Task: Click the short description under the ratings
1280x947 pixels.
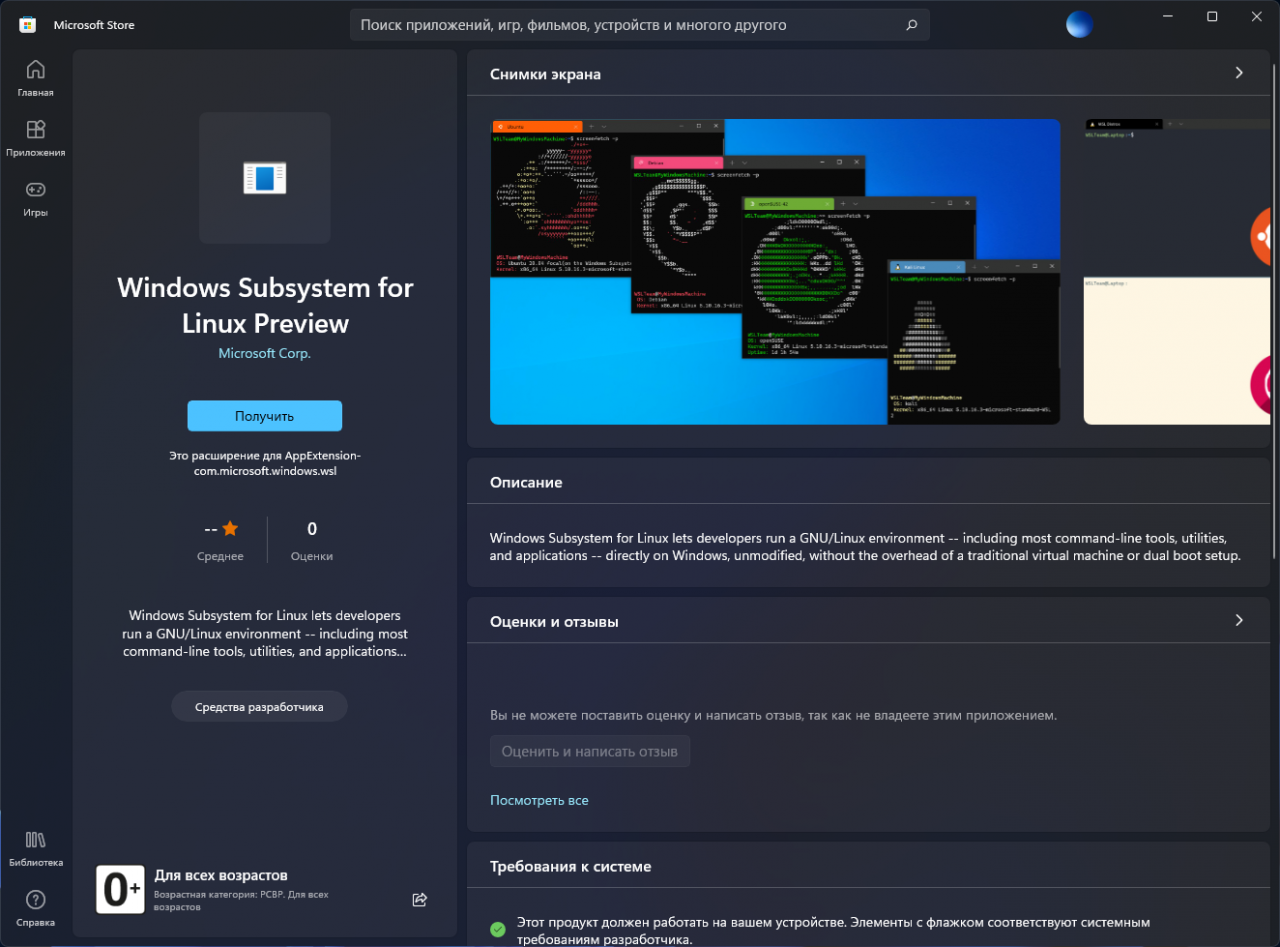Action: 265,633
